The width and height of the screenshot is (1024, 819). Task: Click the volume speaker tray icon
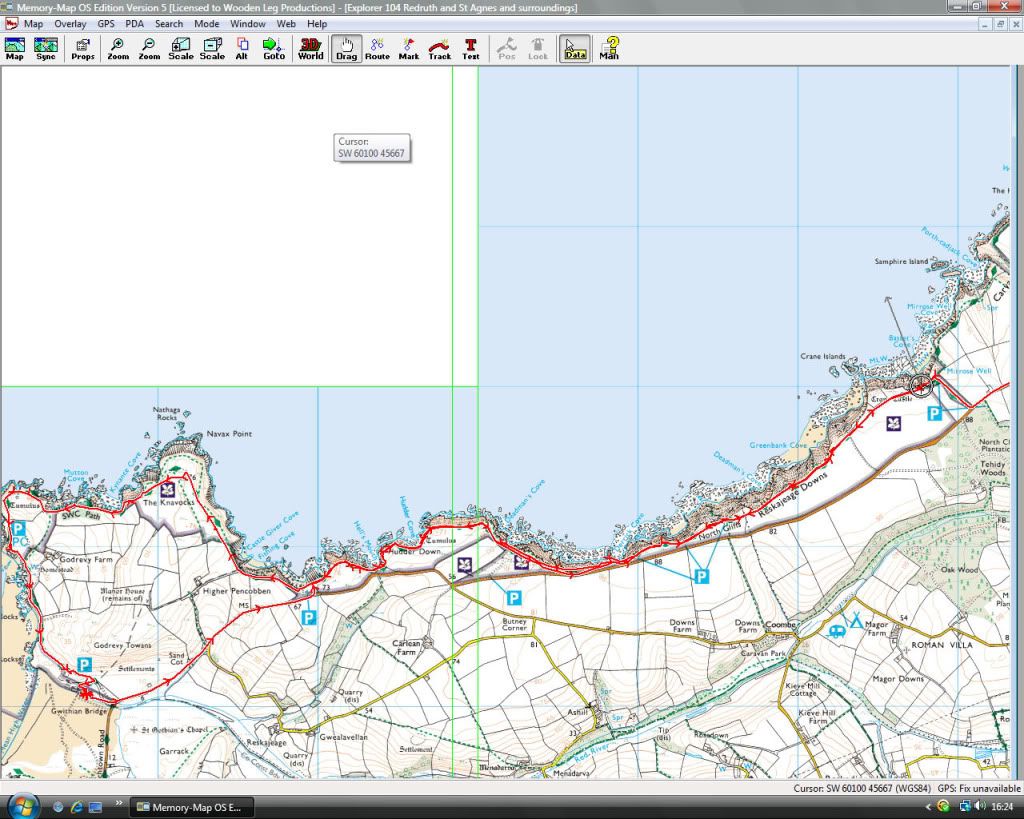coord(979,807)
